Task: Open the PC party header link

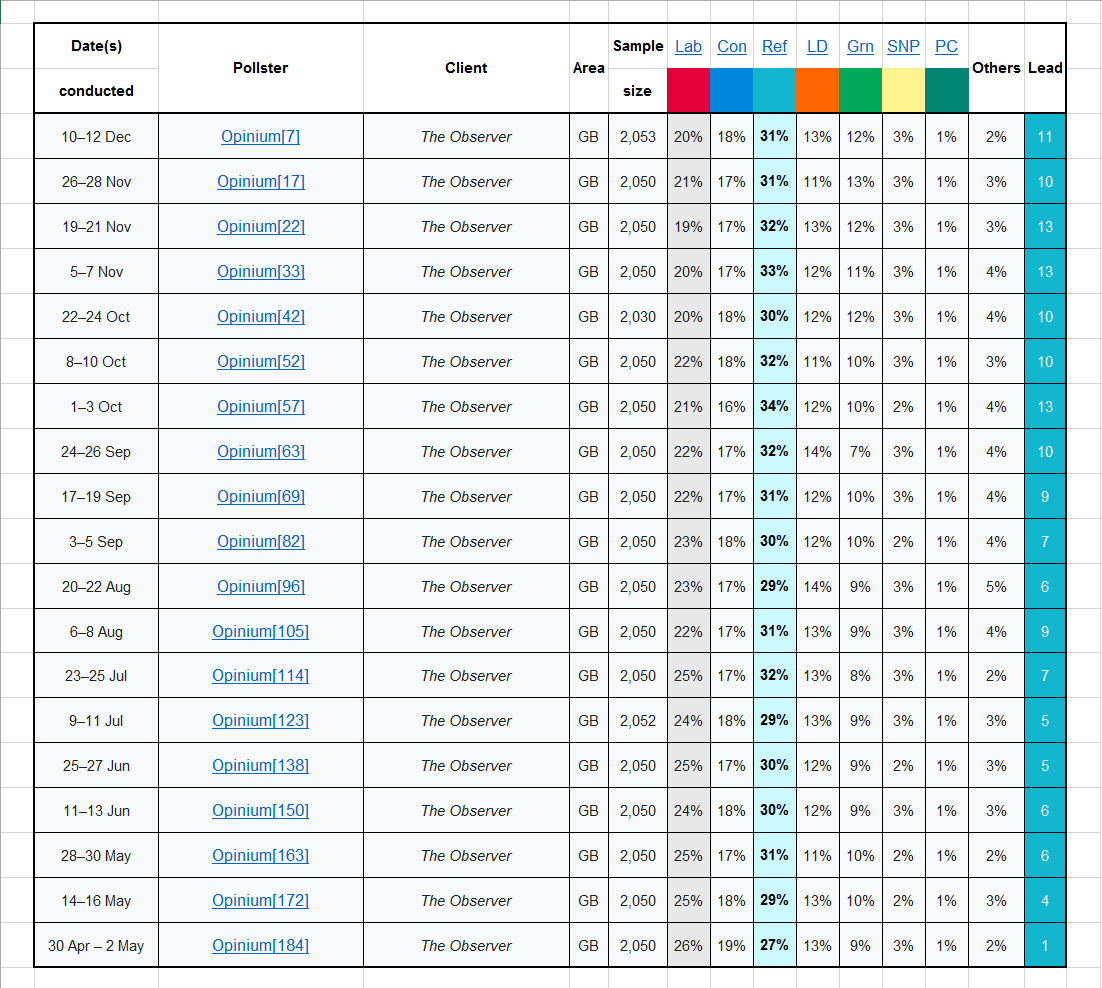Action: tap(946, 47)
